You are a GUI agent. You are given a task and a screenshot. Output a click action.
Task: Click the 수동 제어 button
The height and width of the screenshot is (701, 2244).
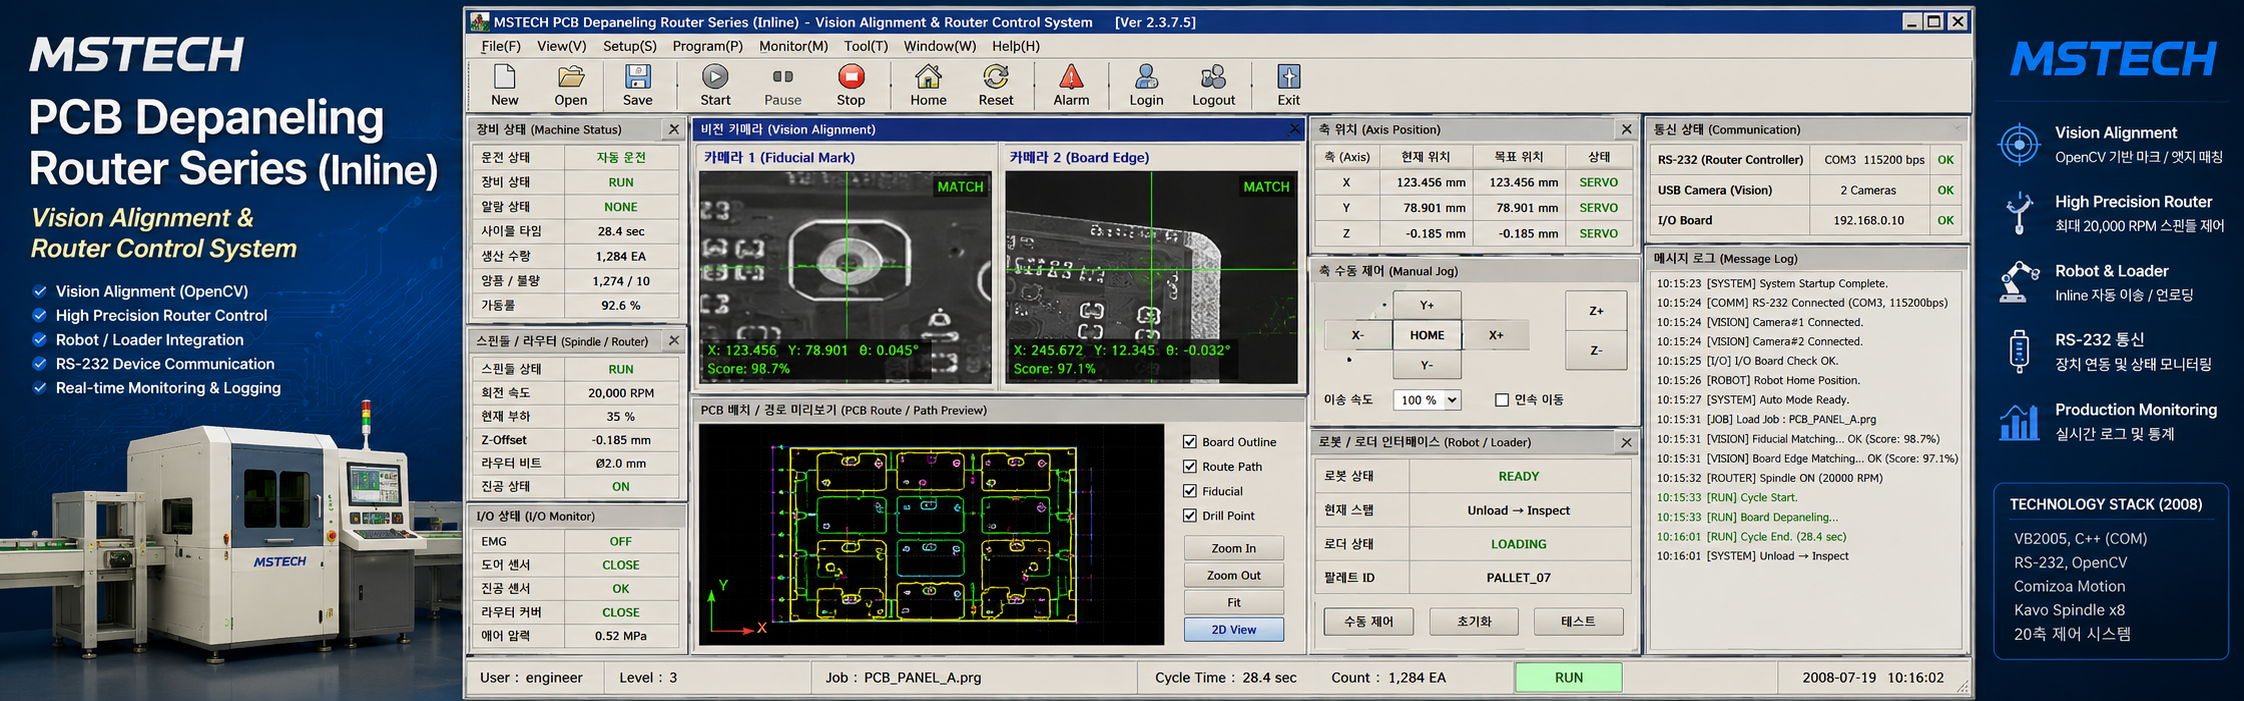click(1369, 621)
